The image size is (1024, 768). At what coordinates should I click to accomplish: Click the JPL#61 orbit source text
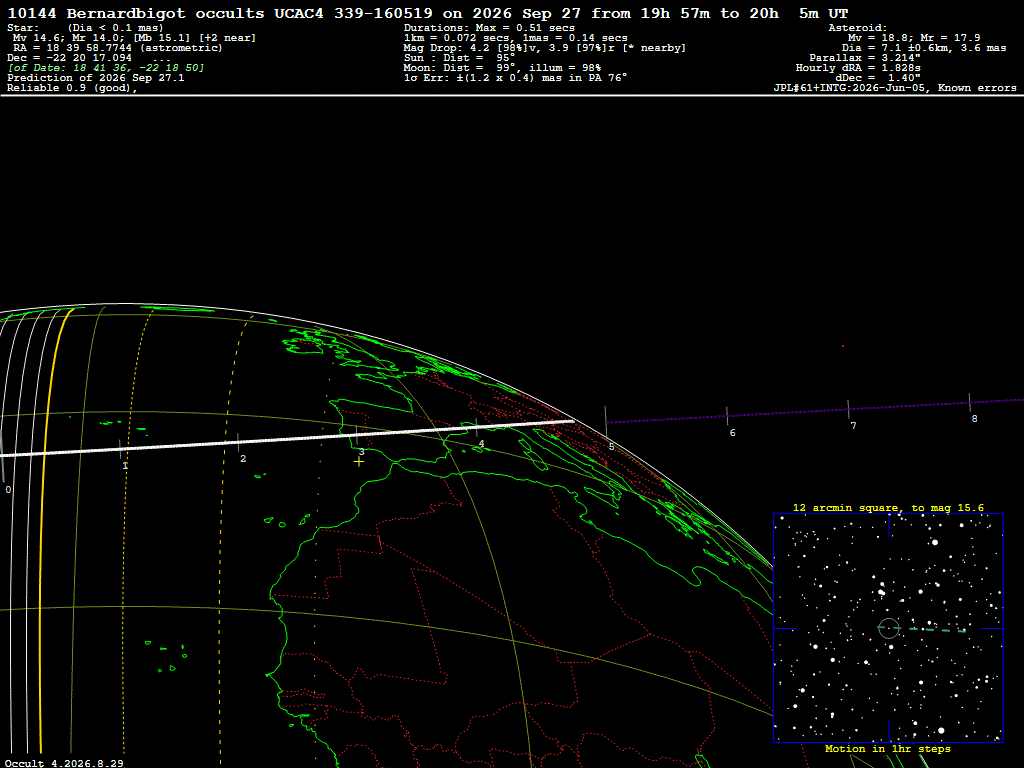pyautogui.click(x=895, y=88)
